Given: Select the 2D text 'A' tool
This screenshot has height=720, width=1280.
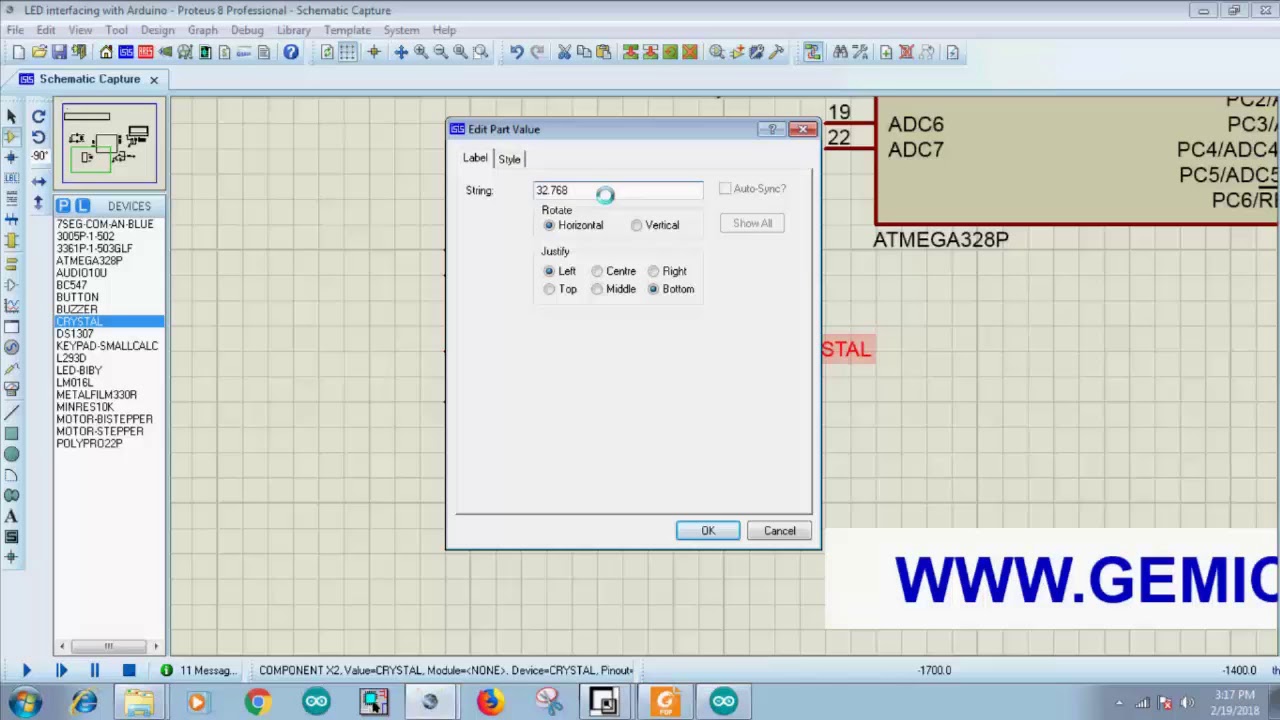Looking at the screenshot, I should 11,516.
